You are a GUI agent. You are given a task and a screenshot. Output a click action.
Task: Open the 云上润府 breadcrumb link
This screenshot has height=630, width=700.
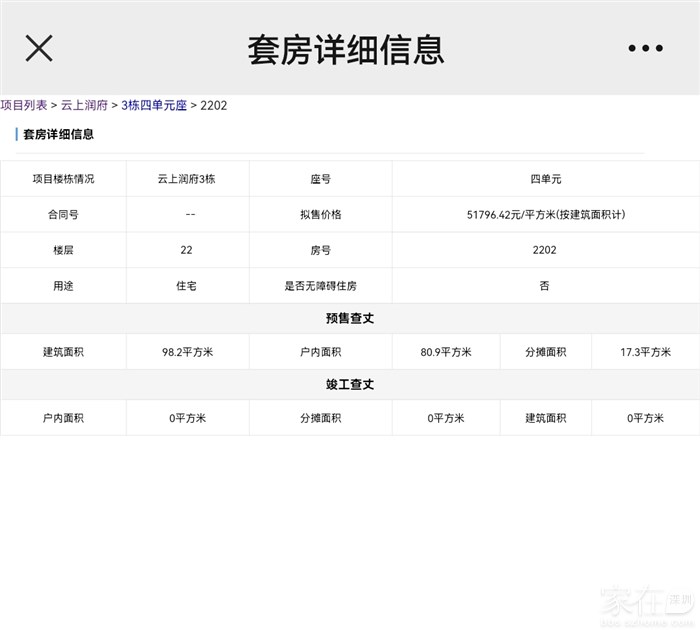(x=85, y=105)
